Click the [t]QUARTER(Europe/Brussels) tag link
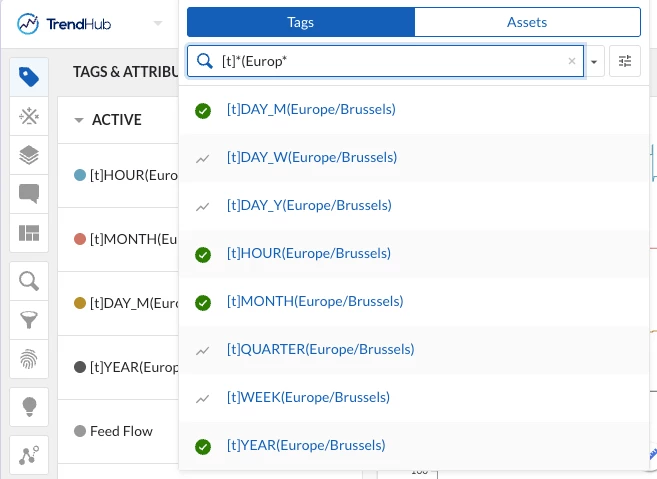The image size is (657, 479). [x=320, y=350]
